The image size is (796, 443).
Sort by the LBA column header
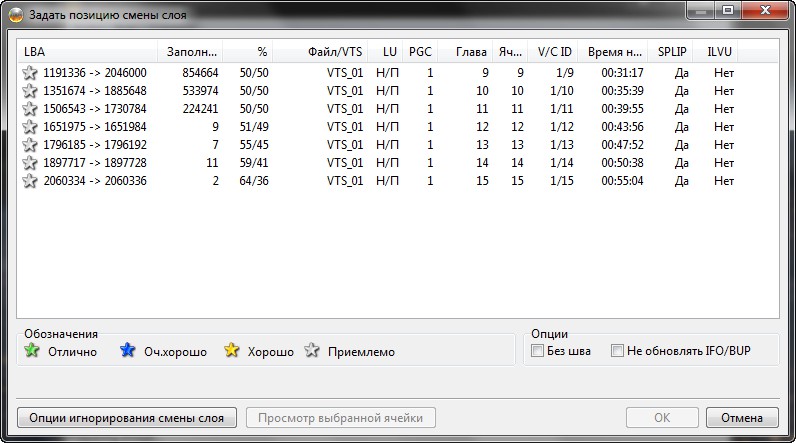pyautogui.click(x=87, y=52)
